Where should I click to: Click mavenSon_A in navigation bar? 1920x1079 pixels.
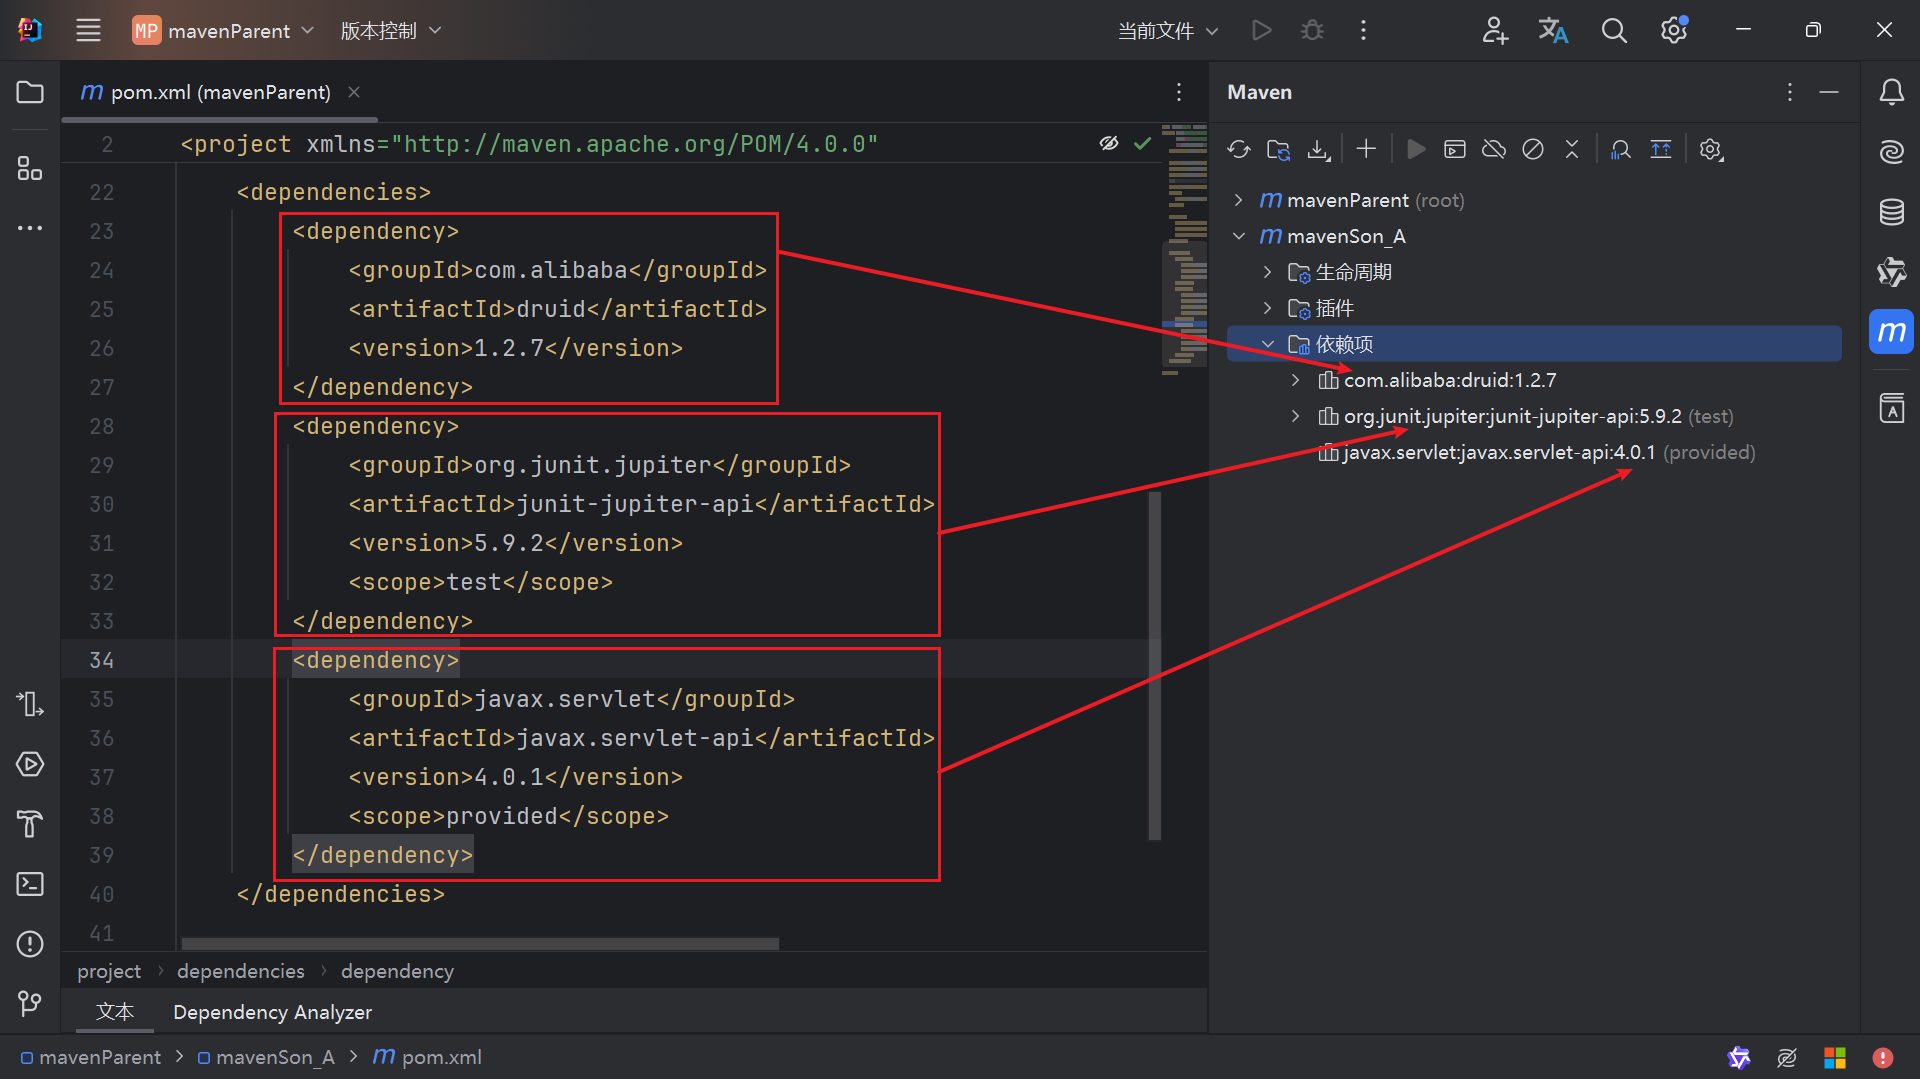tap(266, 1056)
